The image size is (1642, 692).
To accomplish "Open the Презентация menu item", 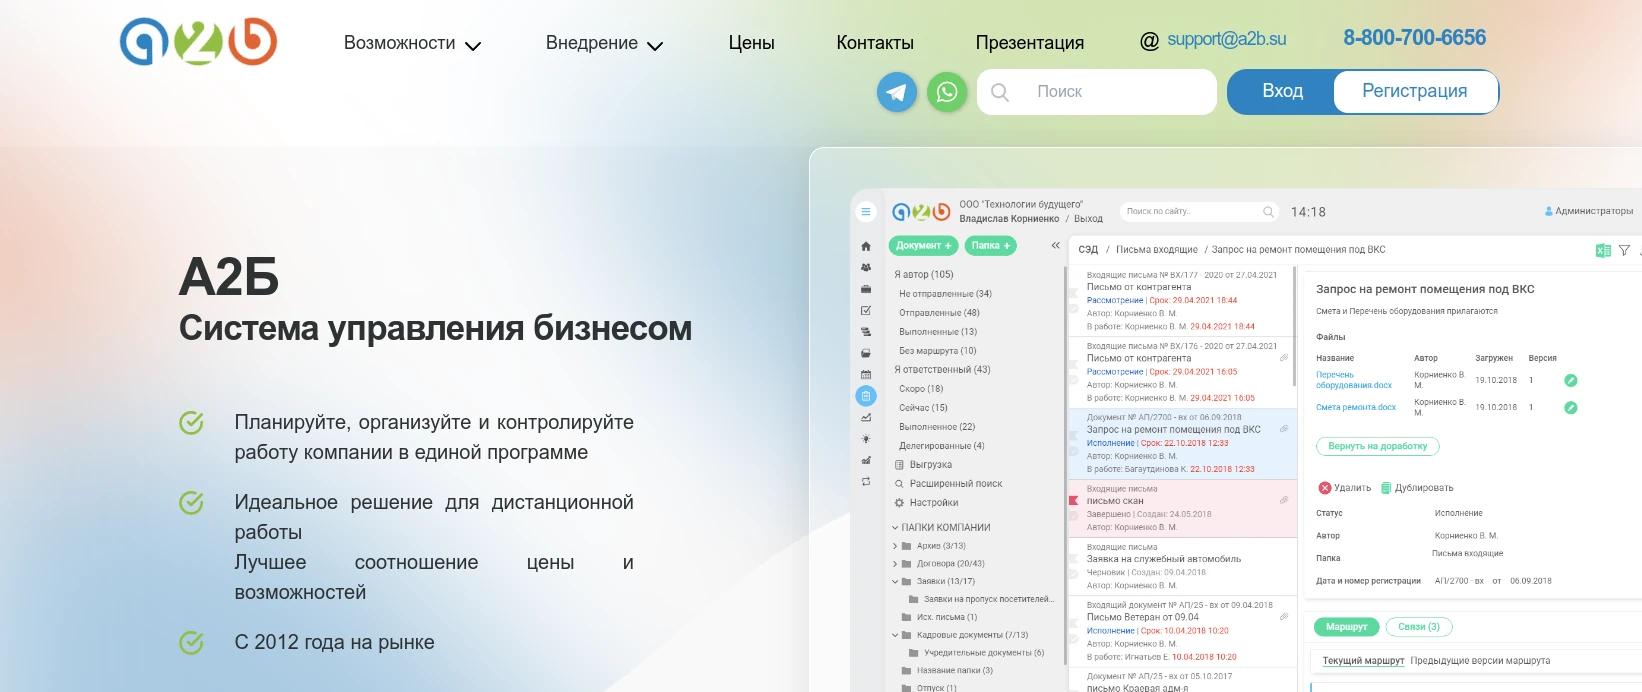I will (x=1030, y=43).
